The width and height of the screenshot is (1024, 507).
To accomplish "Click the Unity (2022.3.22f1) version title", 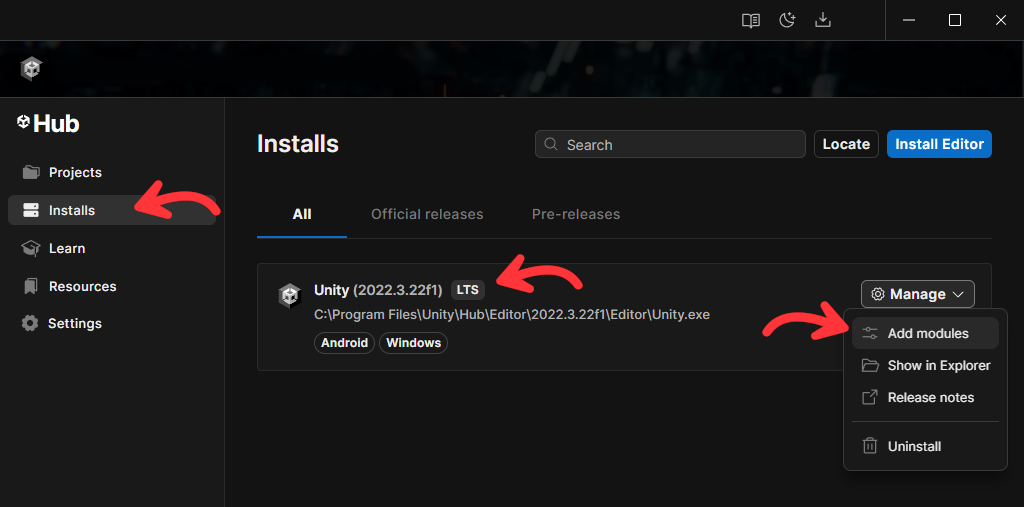I will coord(378,290).
